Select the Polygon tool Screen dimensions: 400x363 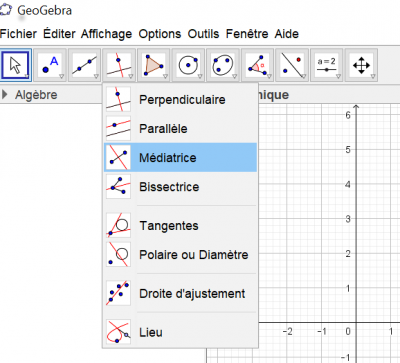pos(154,65)
